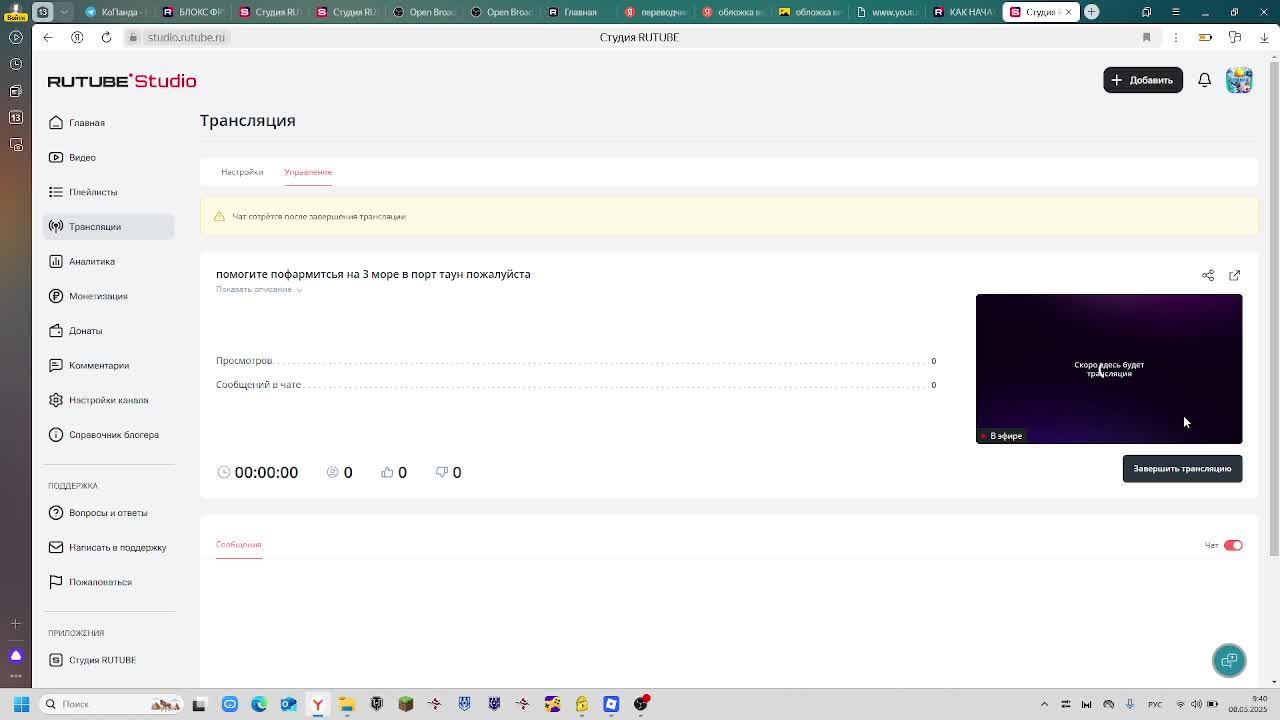Open Главная in the sidebar

tap(86, 123)
